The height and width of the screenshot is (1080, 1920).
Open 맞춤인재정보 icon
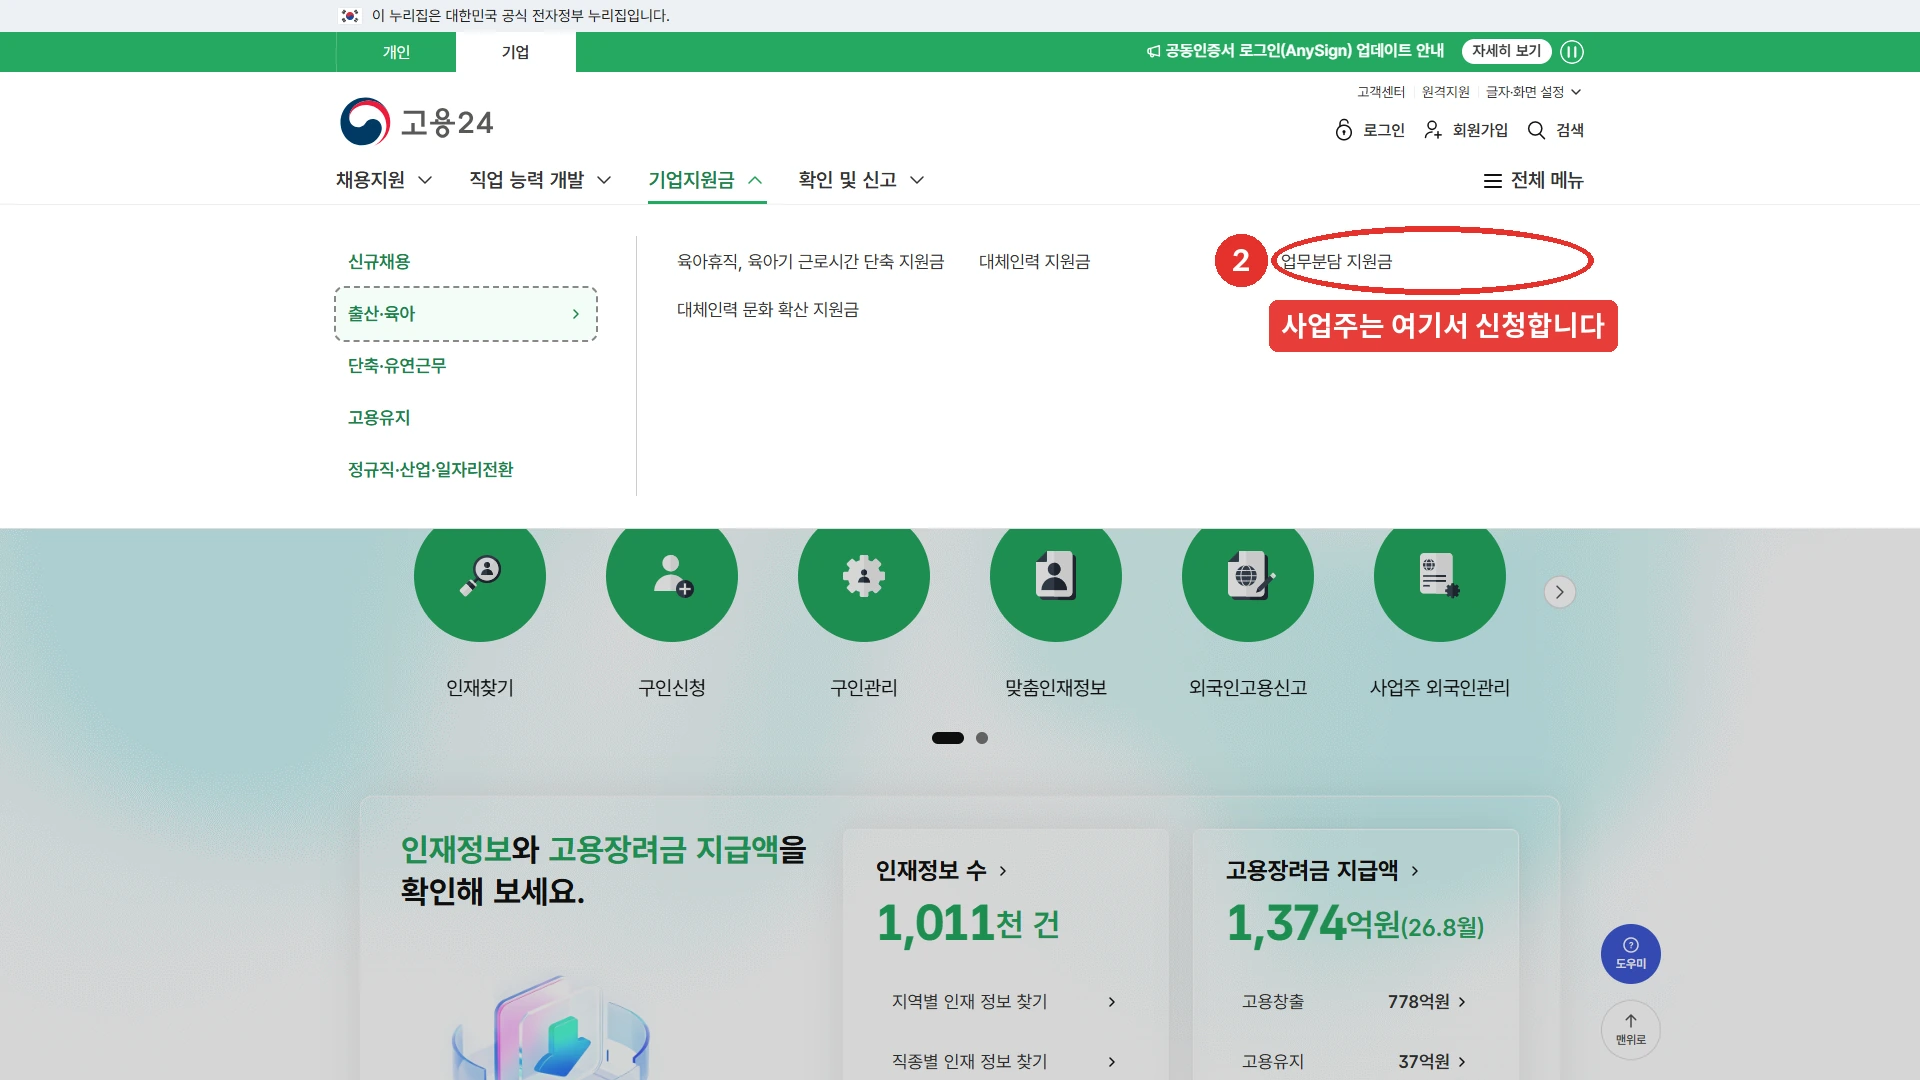pos(1056,576)
